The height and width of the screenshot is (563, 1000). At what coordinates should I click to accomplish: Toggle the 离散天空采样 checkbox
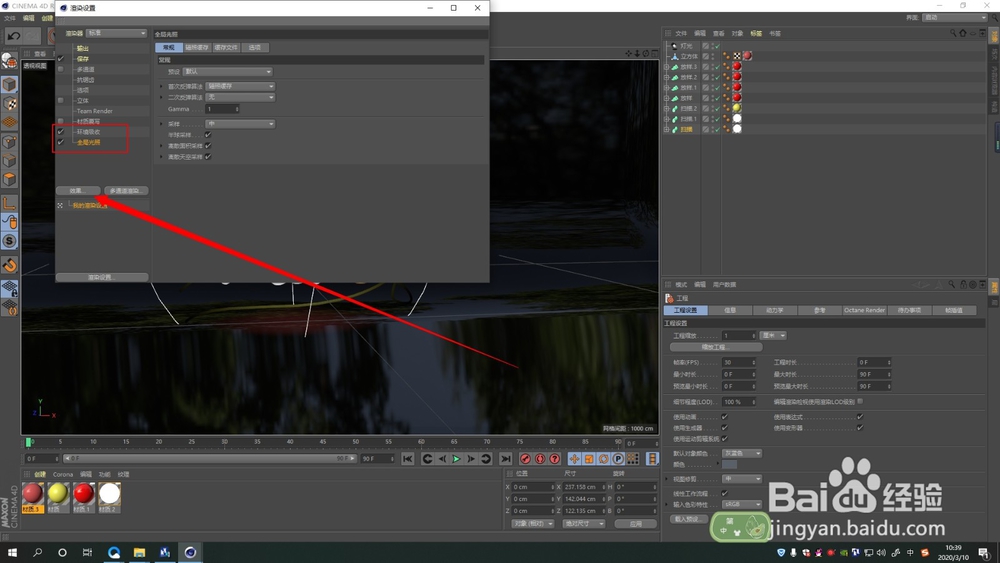tap(208, 156)
